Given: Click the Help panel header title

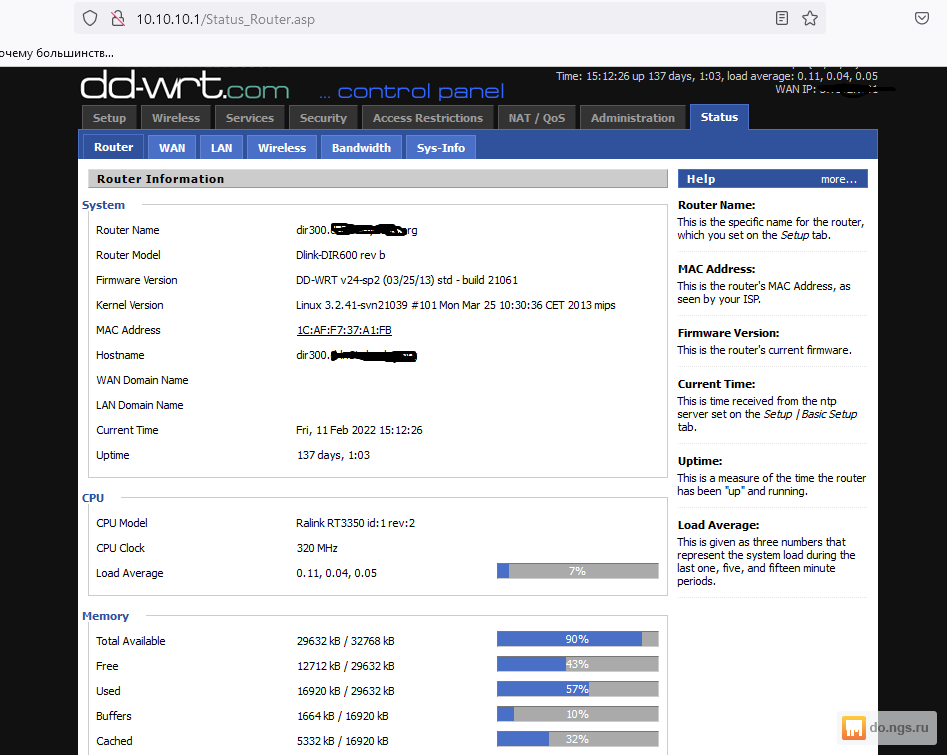Looking at the screenshot, I should [701, 179].
